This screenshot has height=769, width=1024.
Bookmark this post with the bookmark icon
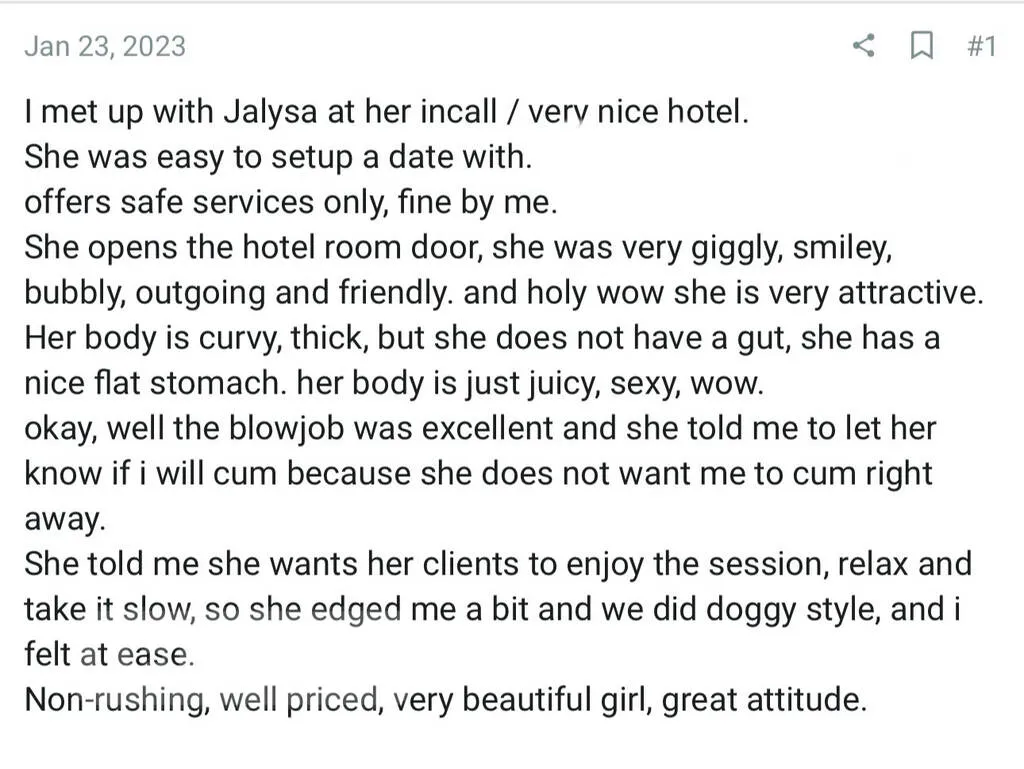click(921, 46)
